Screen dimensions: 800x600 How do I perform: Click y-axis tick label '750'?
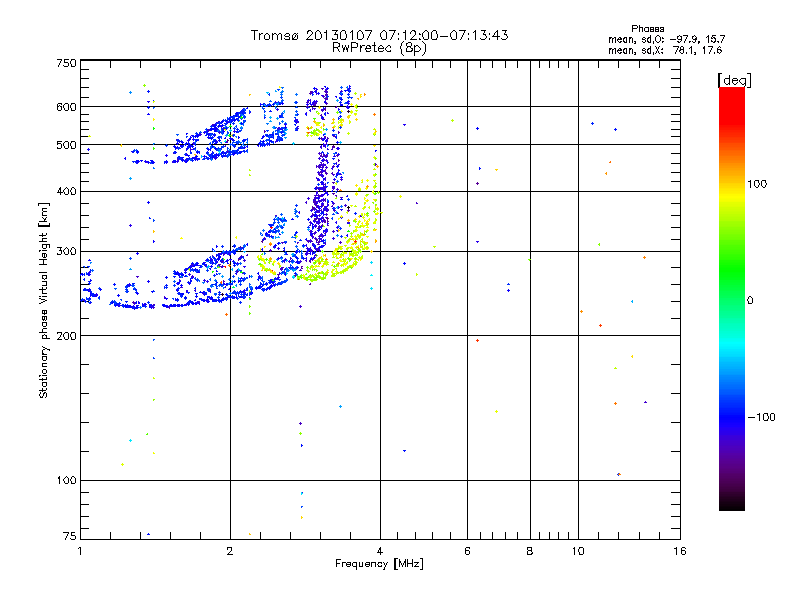(66, 63)
